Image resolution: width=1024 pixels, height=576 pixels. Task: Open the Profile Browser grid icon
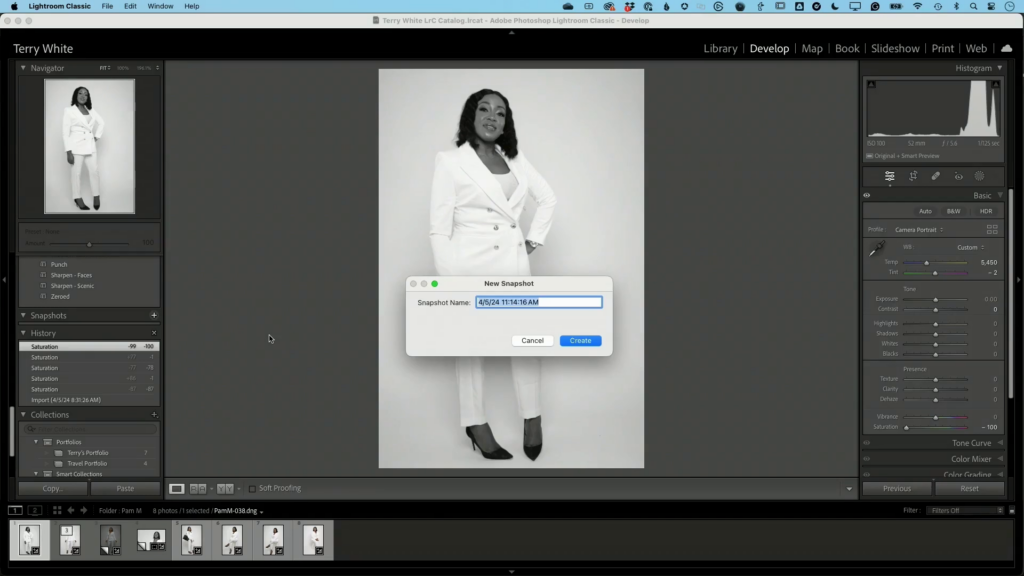click(992, 229)
